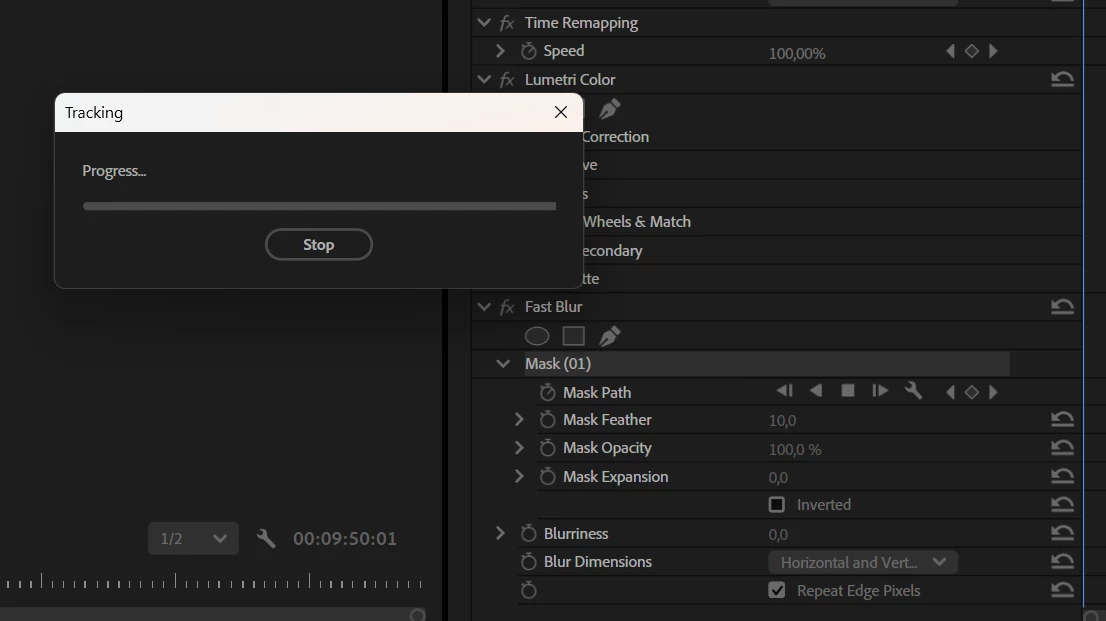Create 4-point polygon mask for Fast Blur
The width and height of the screenshot is (1106, 621).
pyautogui.click(x=573, y=337)
